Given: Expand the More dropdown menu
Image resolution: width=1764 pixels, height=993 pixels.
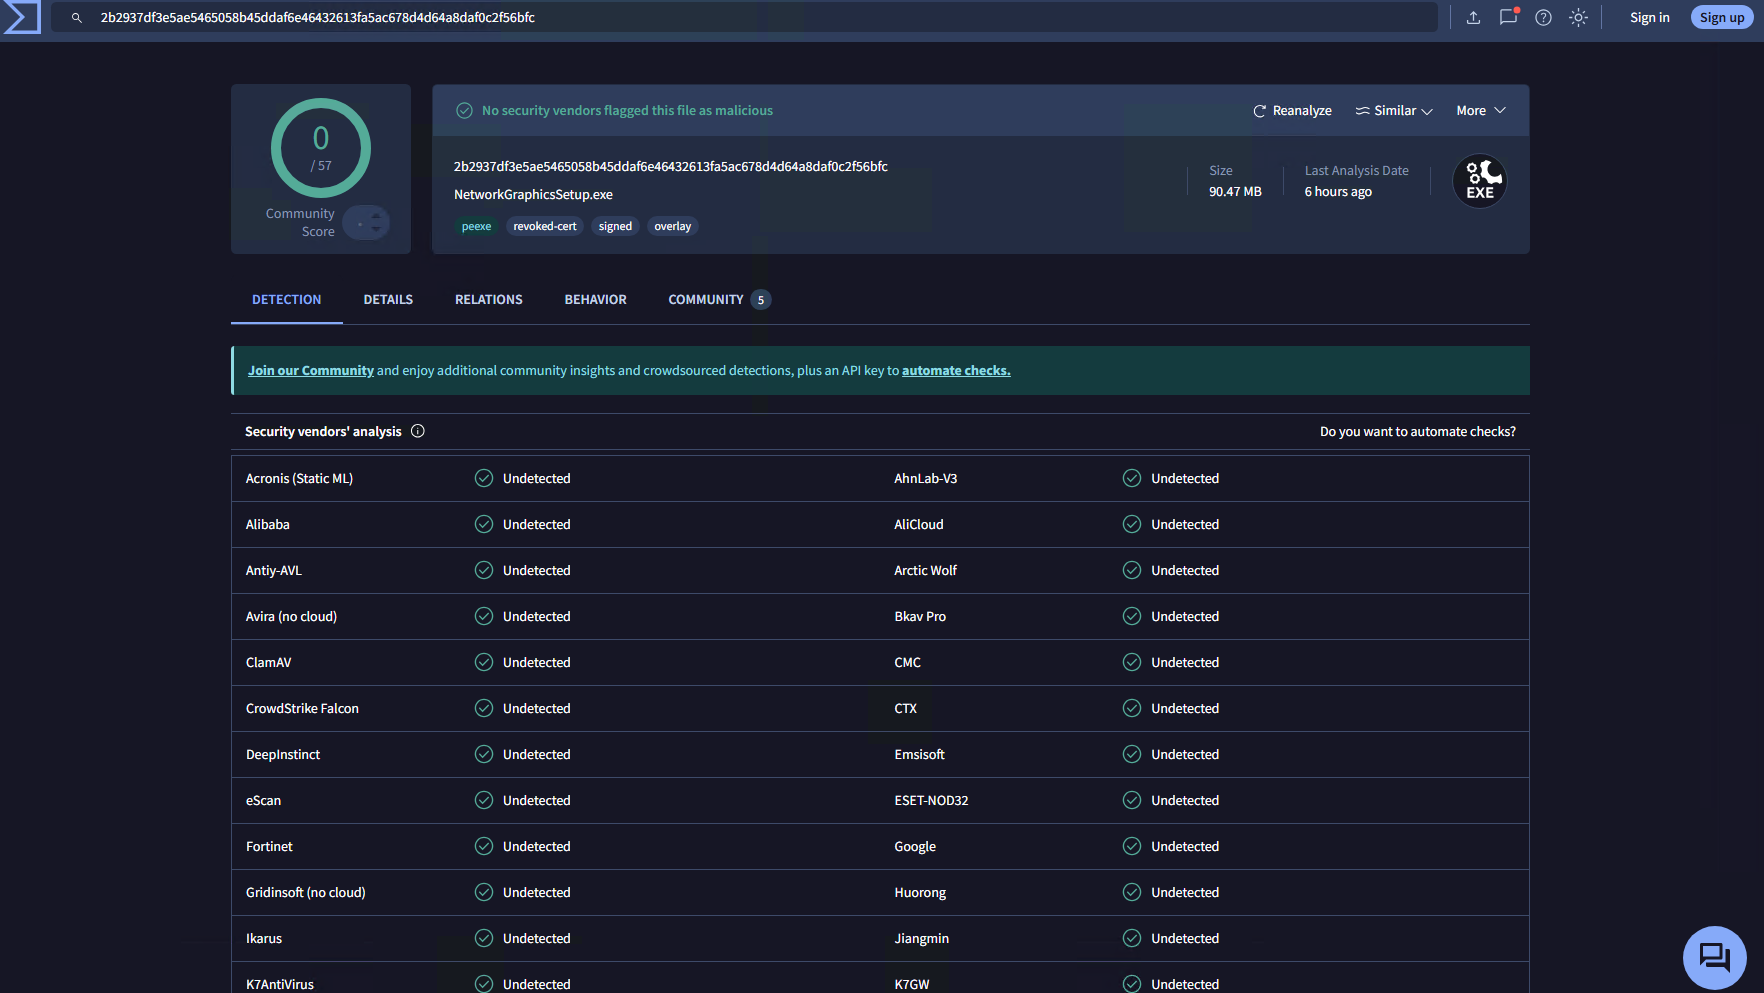Looking at the screenshot, I should click(1481, 111).
